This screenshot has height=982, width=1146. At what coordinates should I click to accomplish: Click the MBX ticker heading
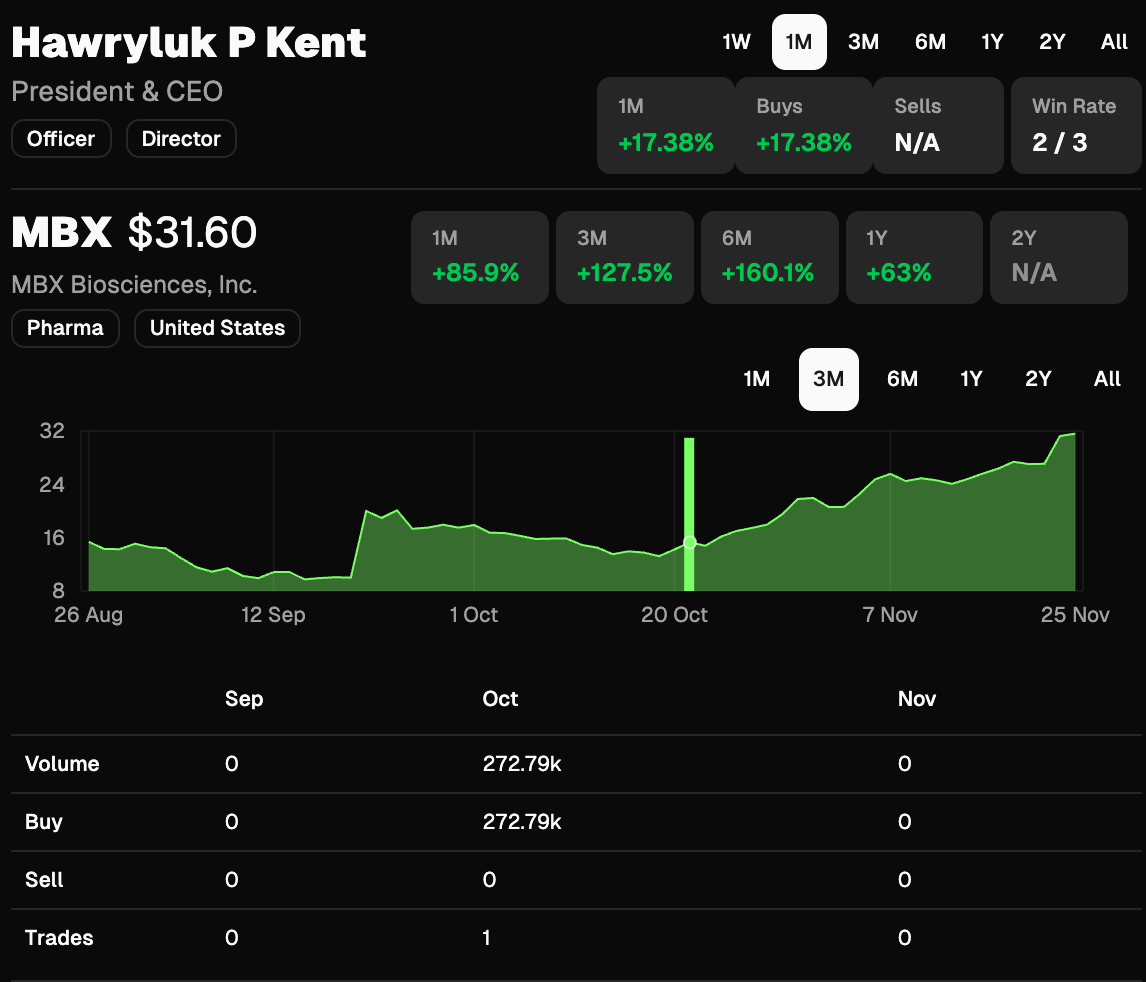point(61,232)
